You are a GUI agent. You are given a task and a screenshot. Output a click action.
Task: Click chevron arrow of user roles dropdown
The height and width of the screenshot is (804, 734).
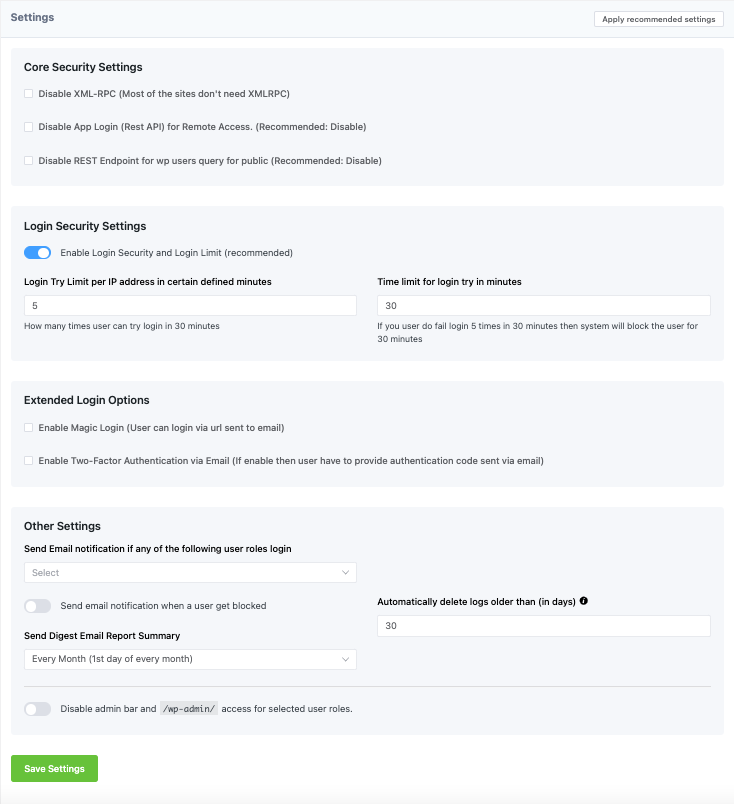pos(346,573)
